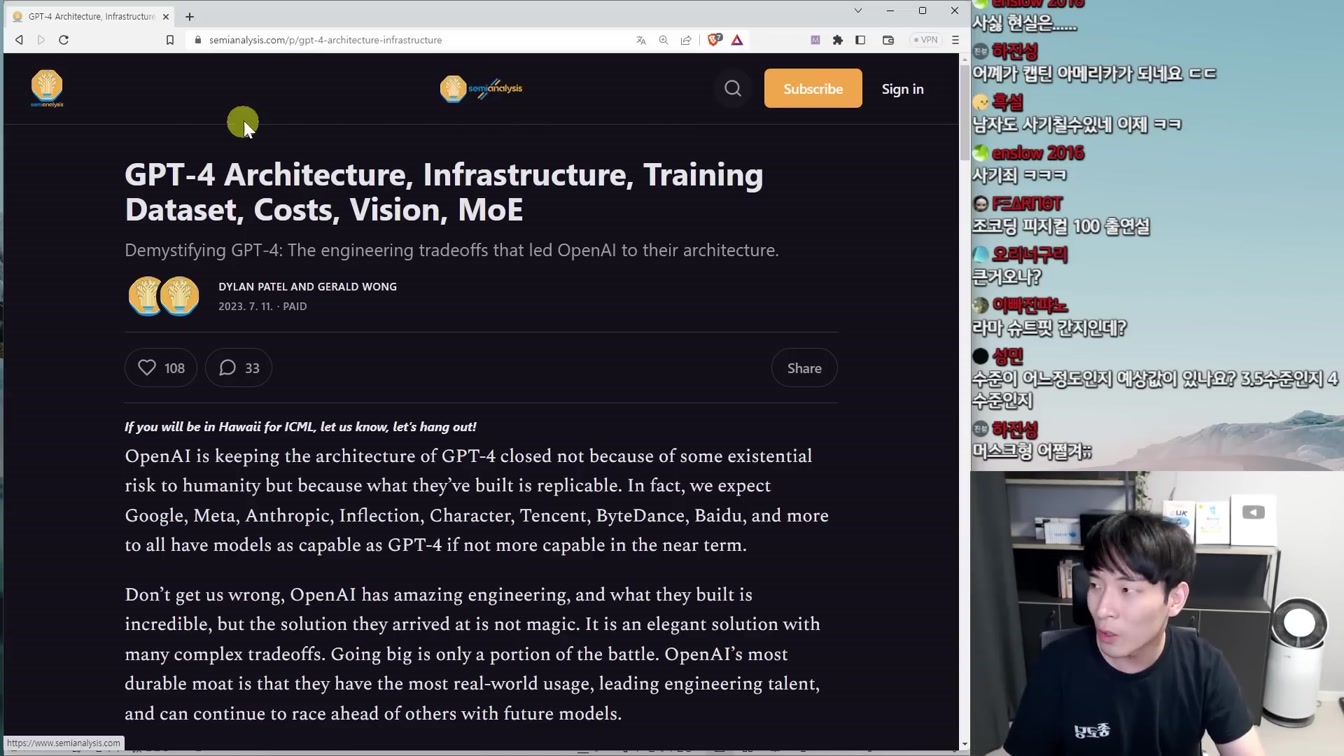Open the translate page icon

[x=641, y=40]
